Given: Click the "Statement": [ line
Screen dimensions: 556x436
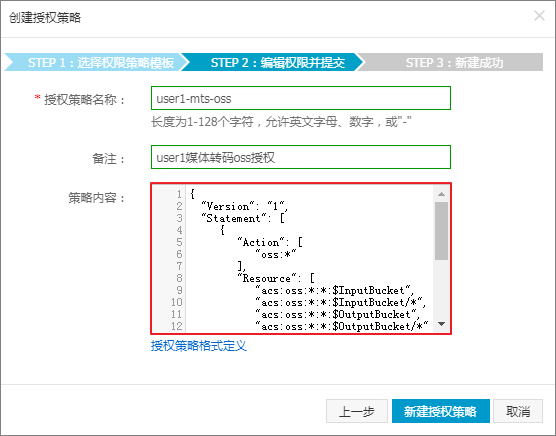Looking at the screenshot, I should tap(243, 218).
